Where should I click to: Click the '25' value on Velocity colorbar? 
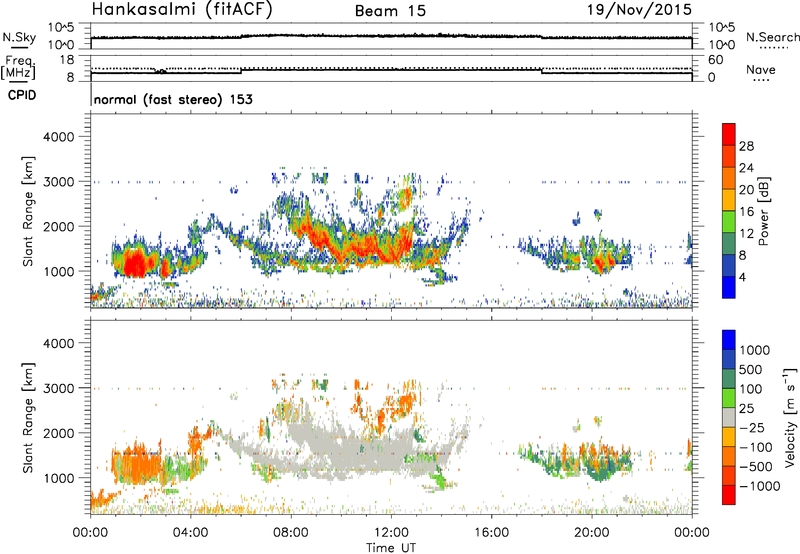746,408
